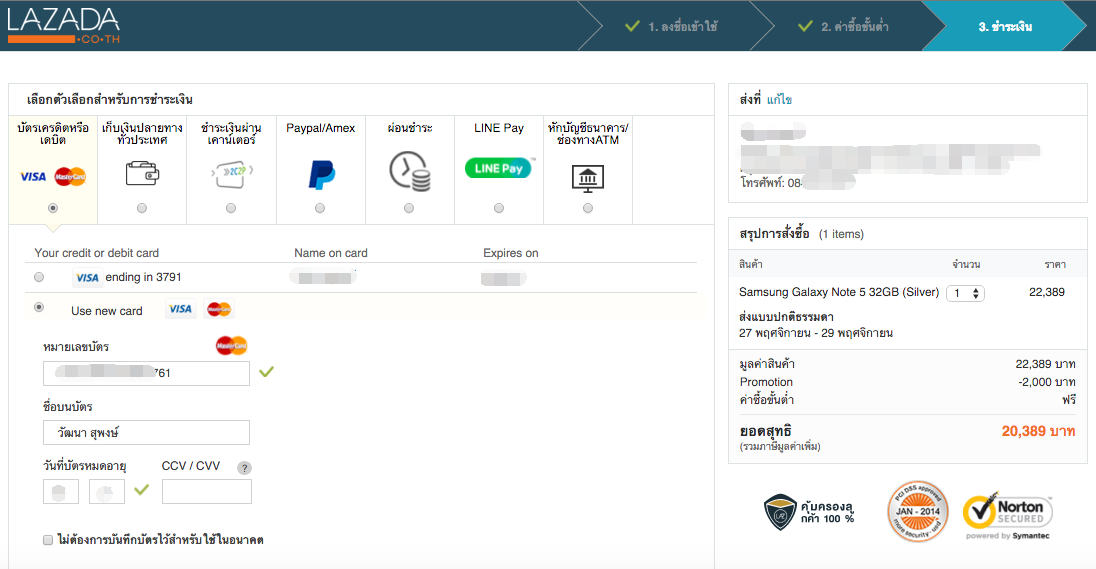
Task: Click the CCV/CVV help question mark
Action: pos(244,468)
